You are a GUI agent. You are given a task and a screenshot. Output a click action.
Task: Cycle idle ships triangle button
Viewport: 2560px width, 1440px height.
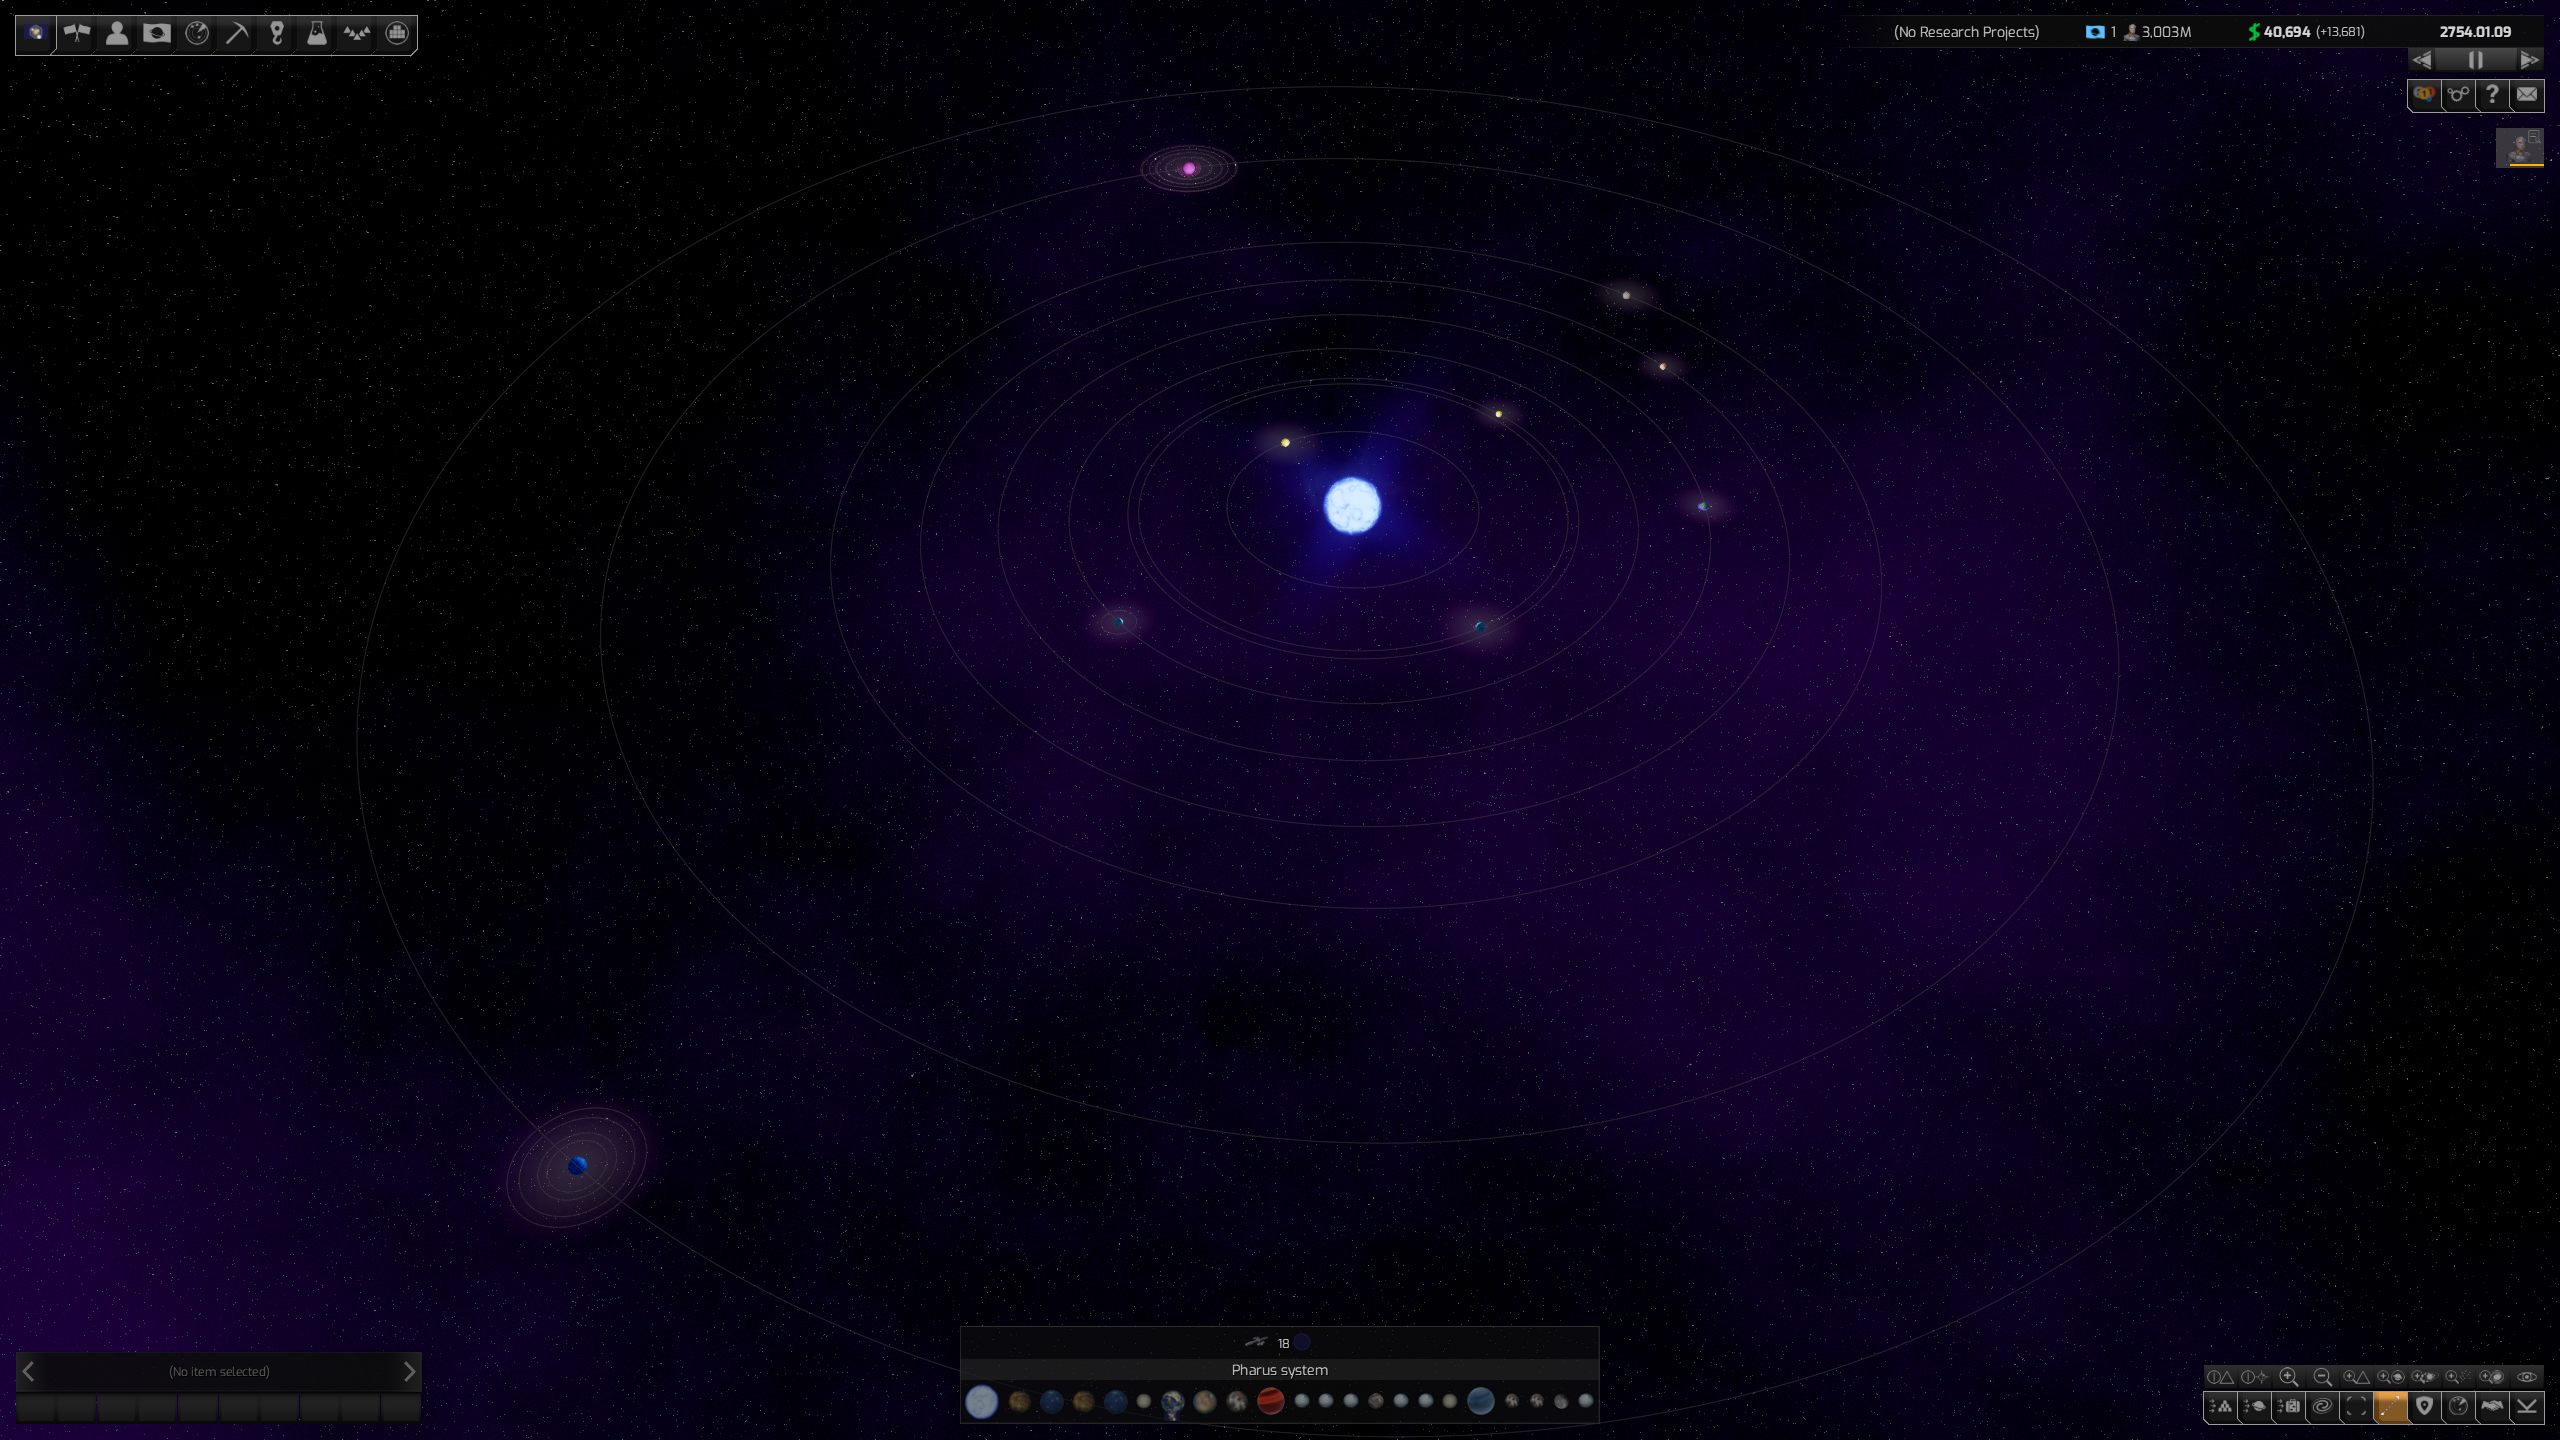pyautogui.click(x=2220, y=1377)
